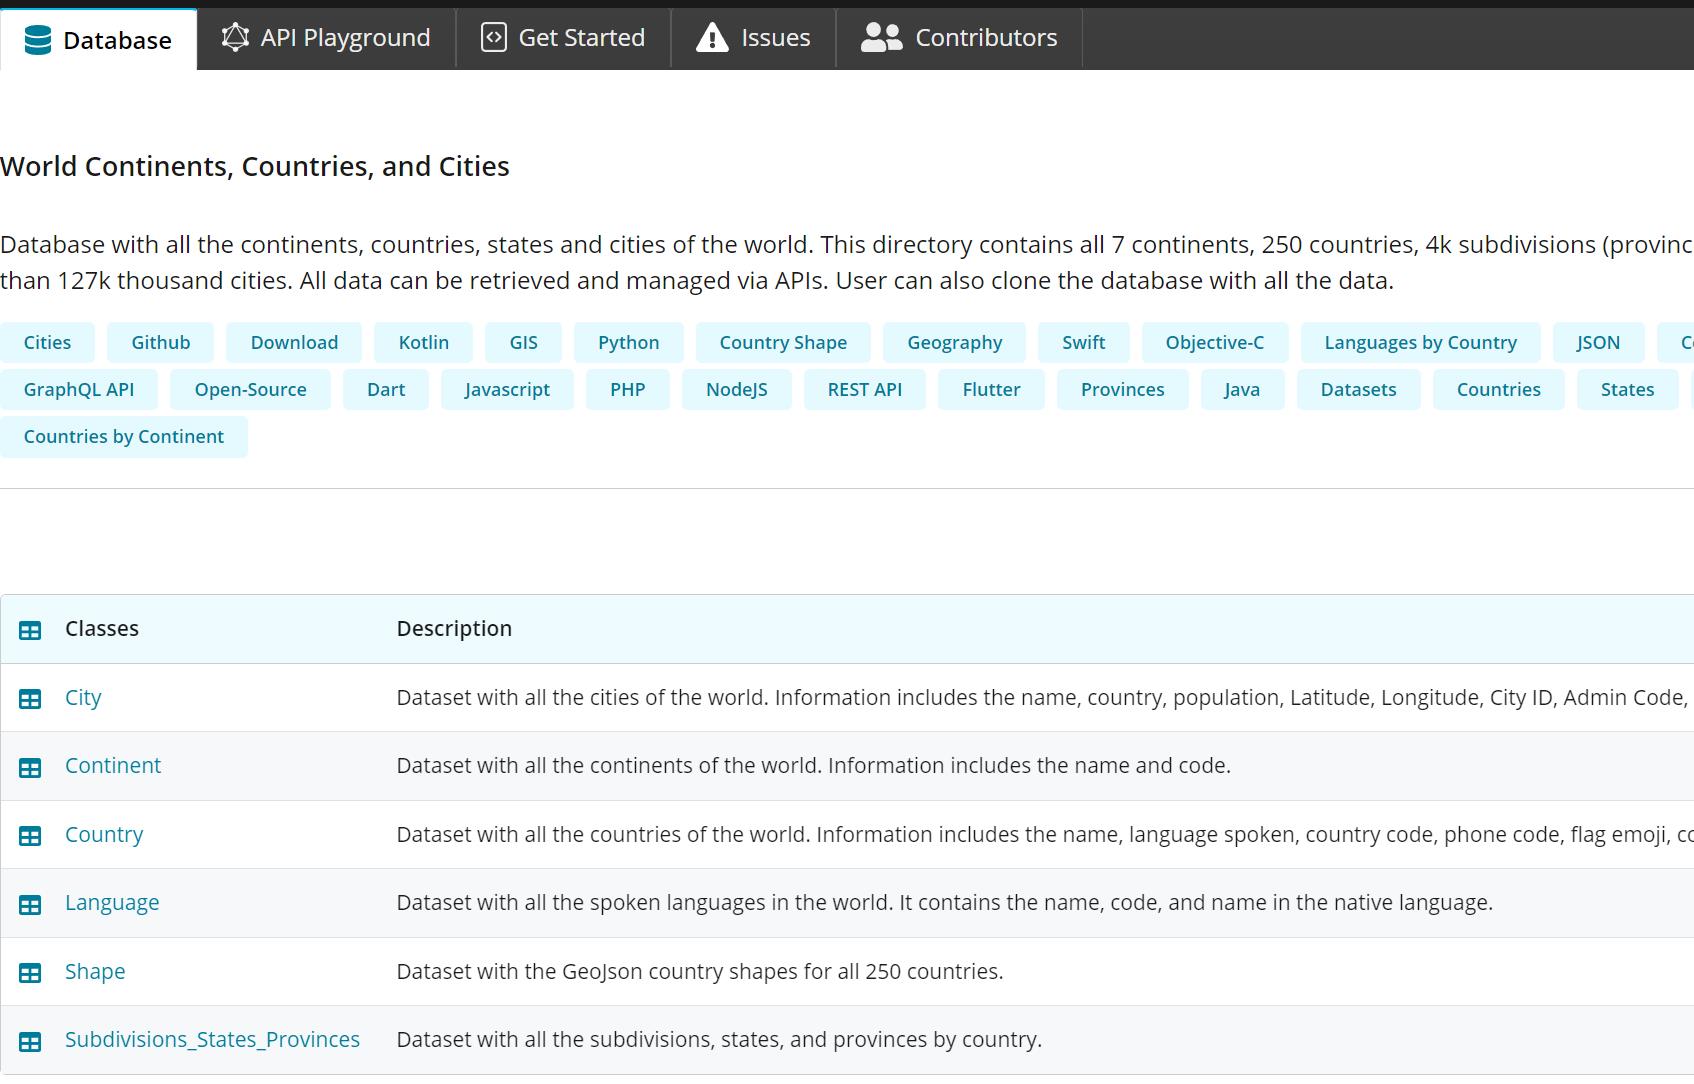
Task: Click the table icon beside Language
Action: pyautogui.click(x=30, y=904)
